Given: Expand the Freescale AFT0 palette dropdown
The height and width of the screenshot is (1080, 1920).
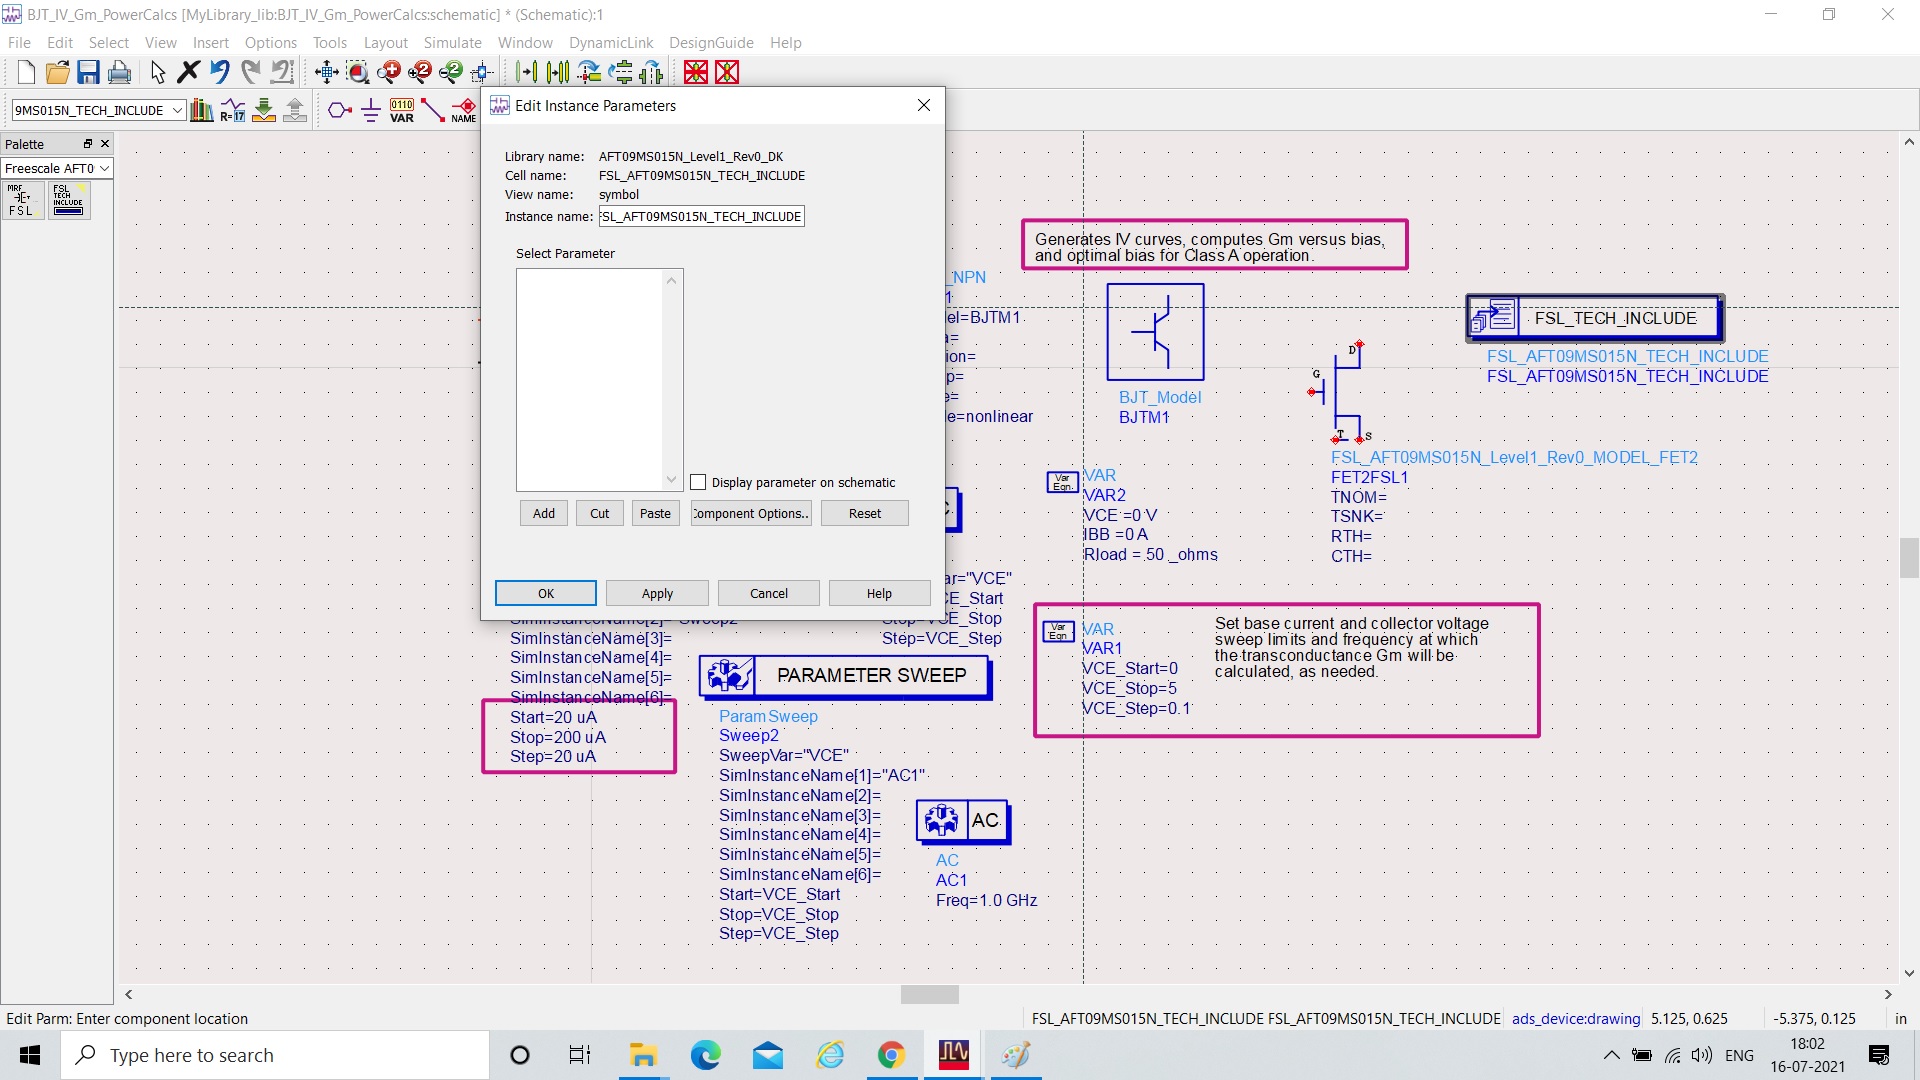Looking at the screenshot, I should pyautogui.click(x=104, y=168).
